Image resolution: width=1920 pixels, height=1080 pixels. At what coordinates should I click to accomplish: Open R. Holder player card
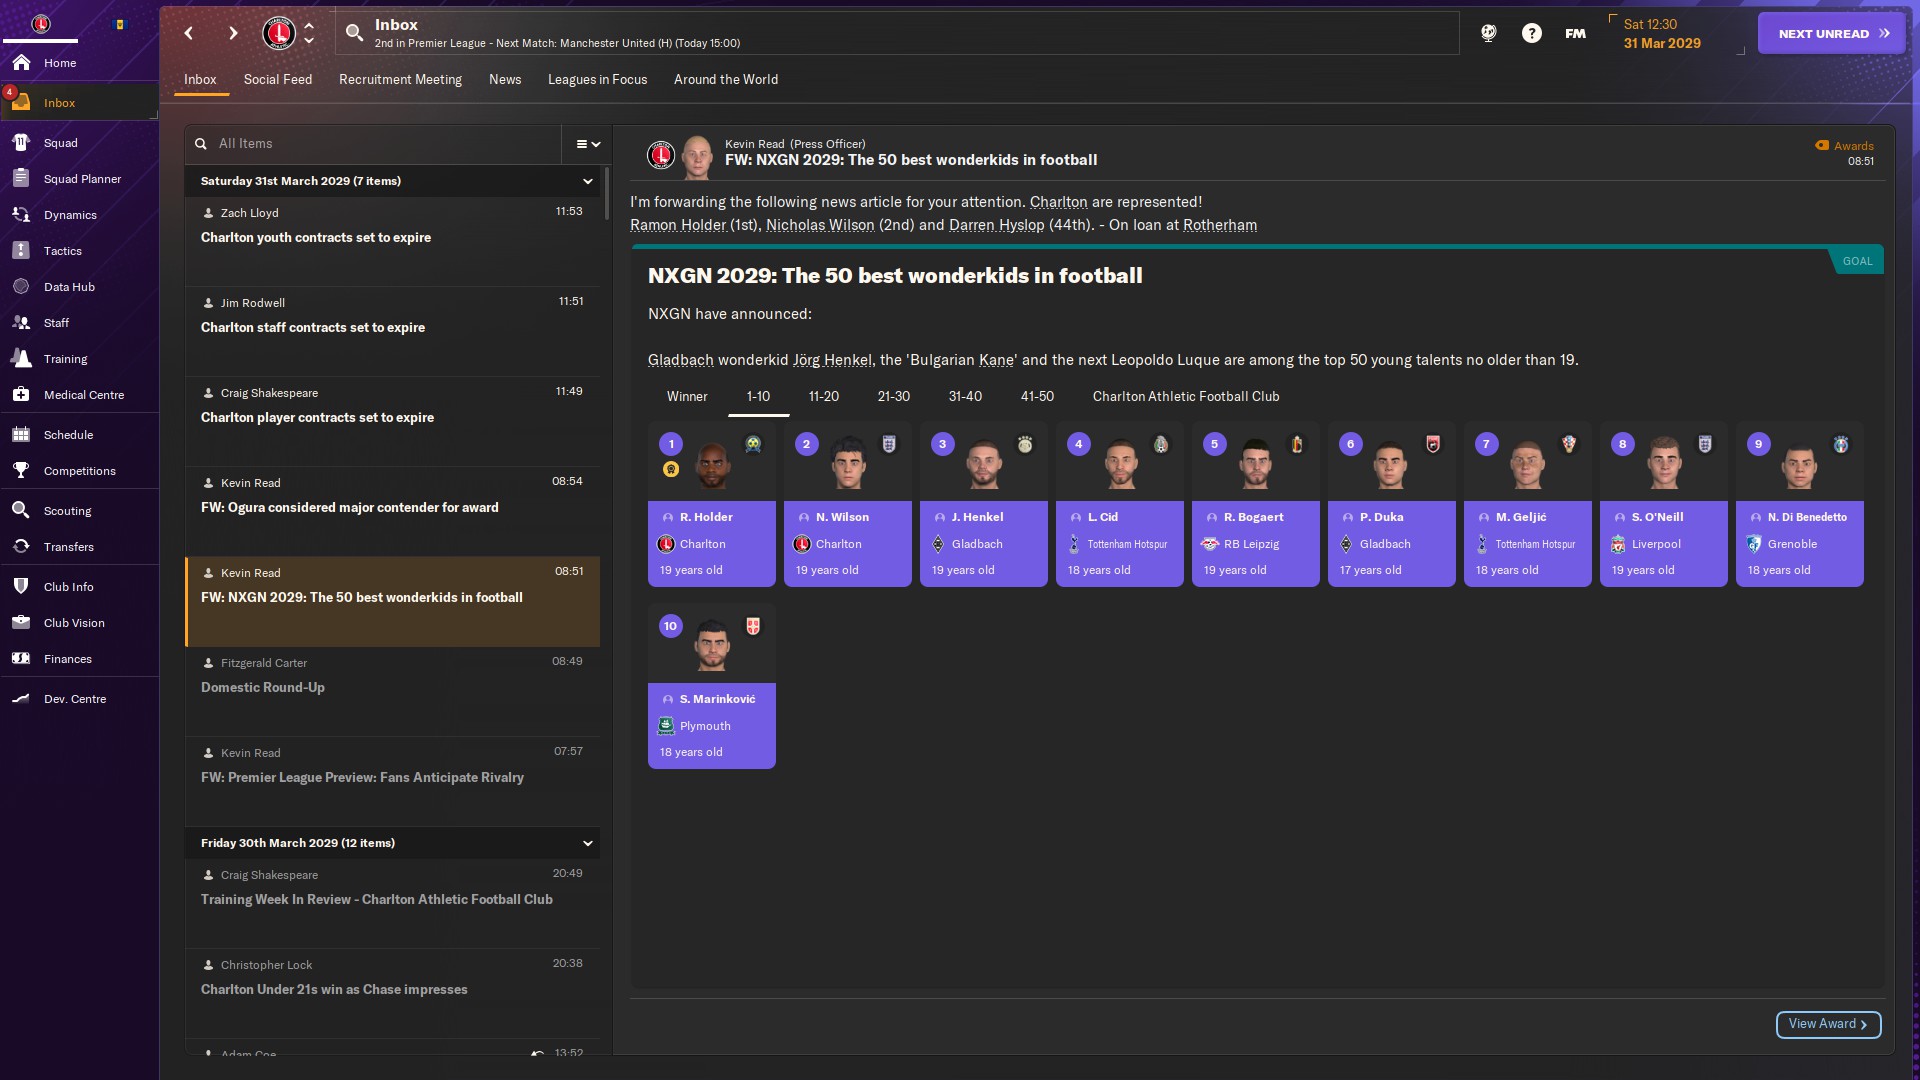pyautogui.click(x=712, y=504)
